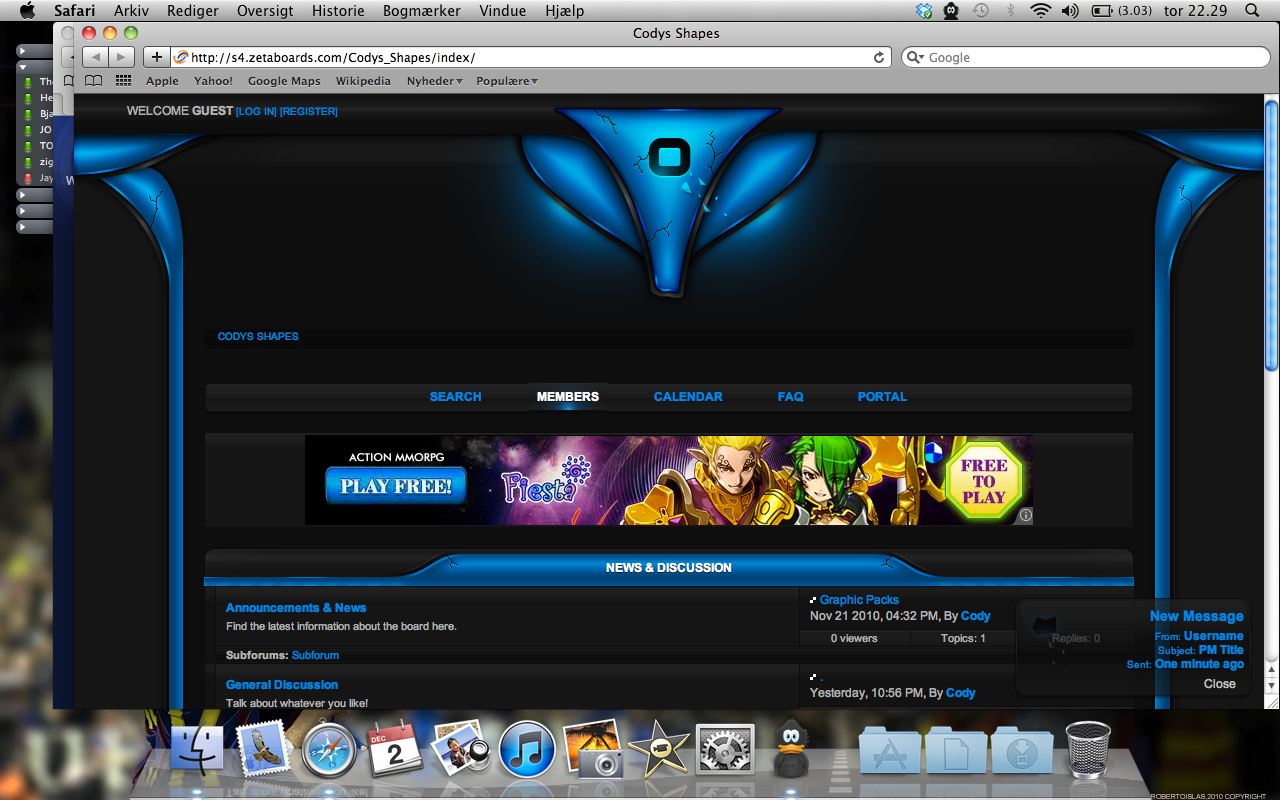1280x800 pixels.
Task: Open the Historie menu
Action: click(338, 11)
